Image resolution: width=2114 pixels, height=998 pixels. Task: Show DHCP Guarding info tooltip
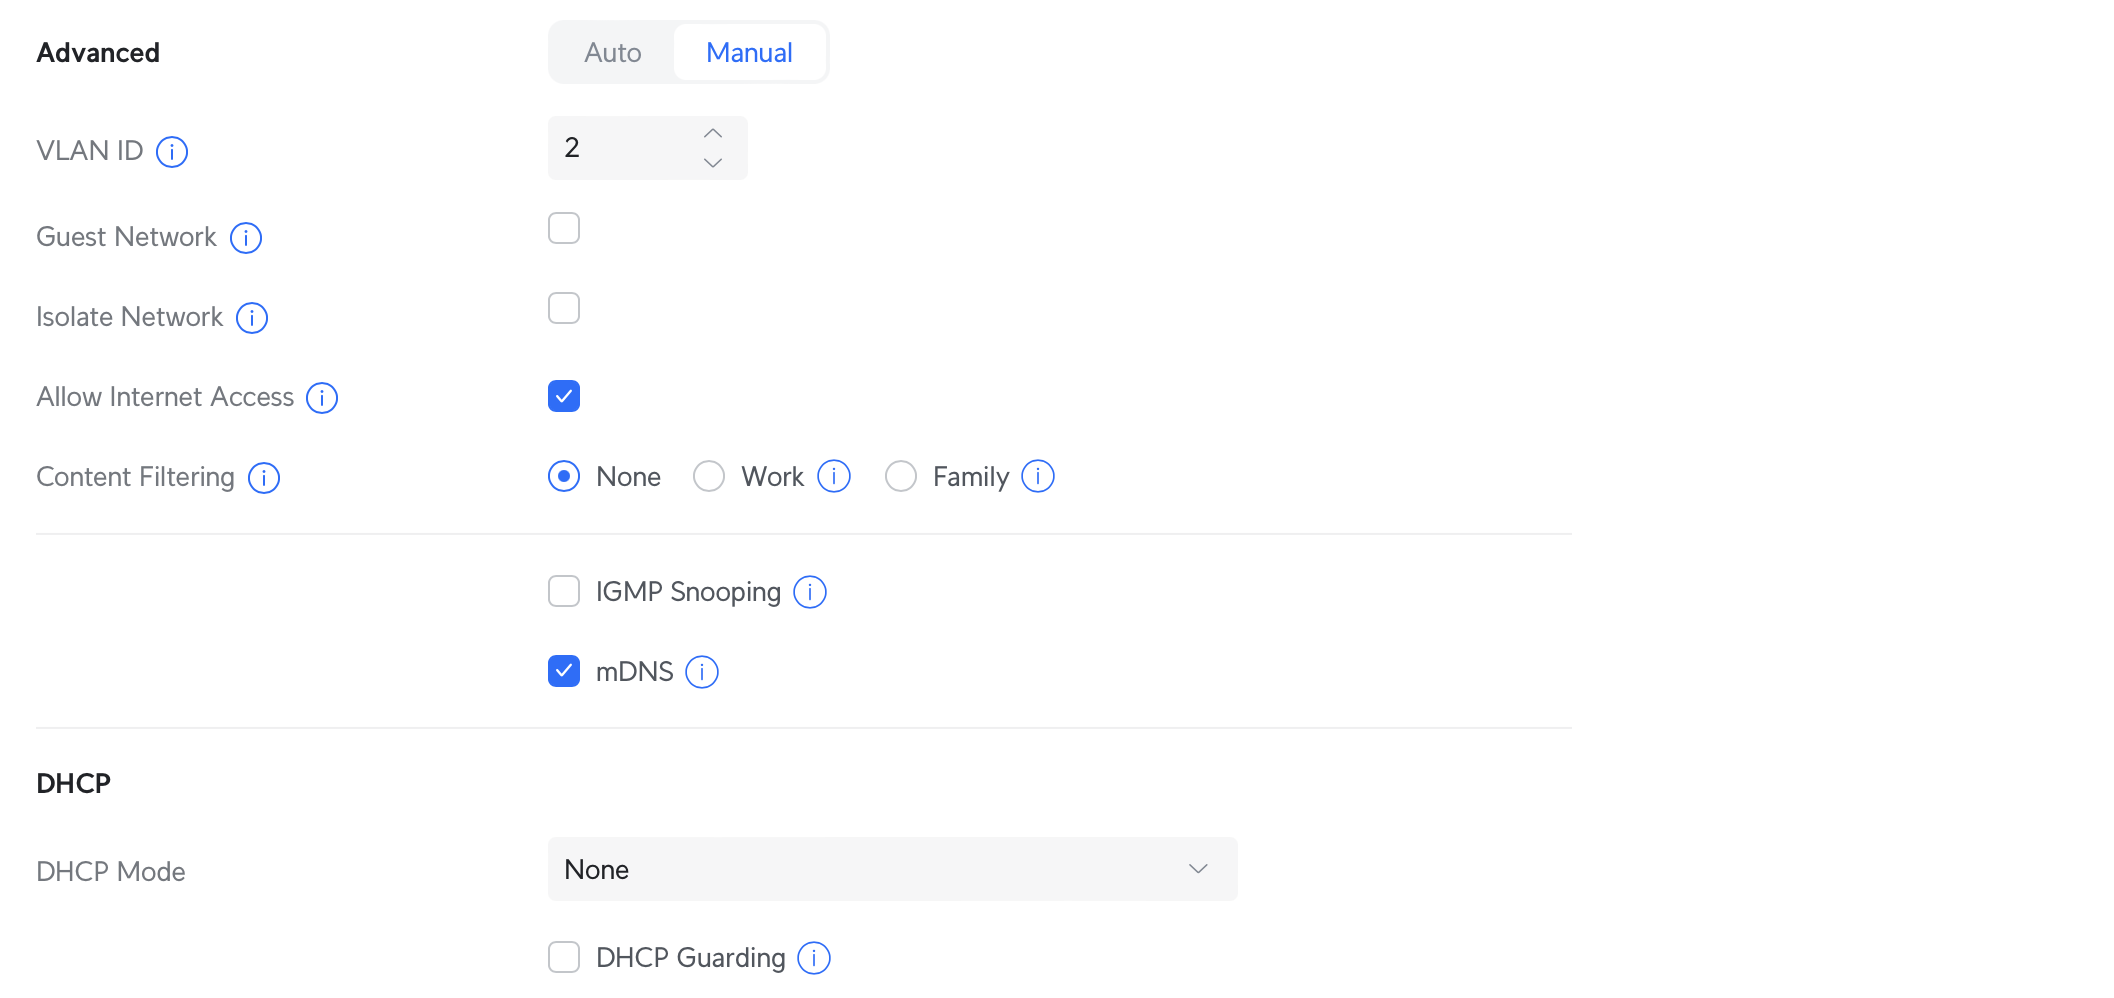[x=814, y=958]
